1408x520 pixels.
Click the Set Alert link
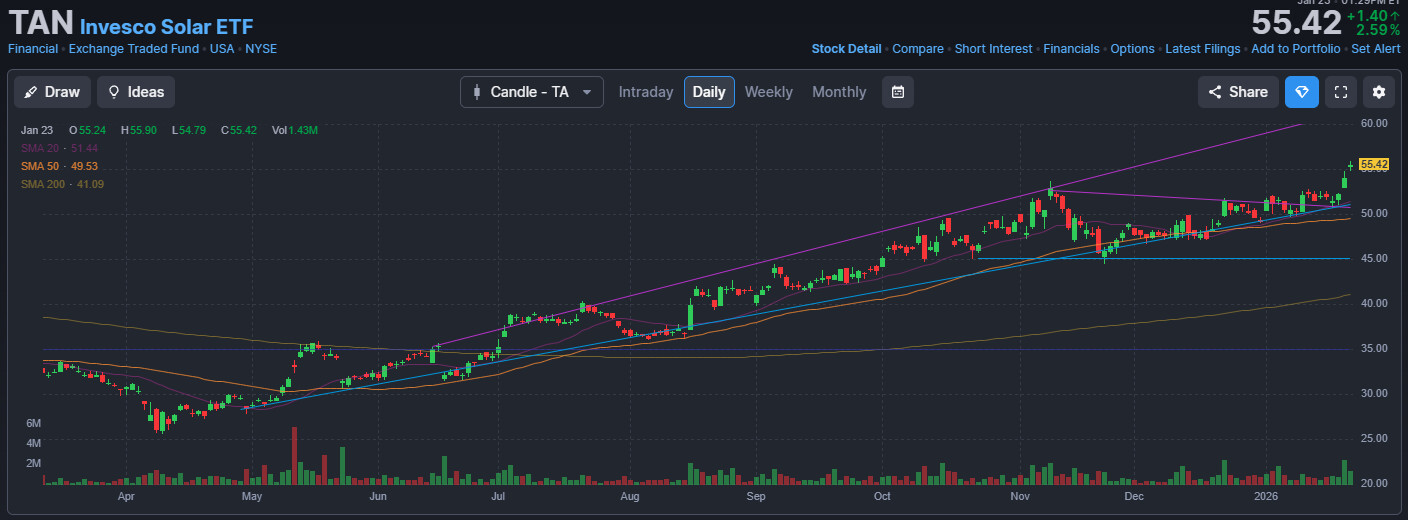pyautogui.click(x=1375, y=49)
